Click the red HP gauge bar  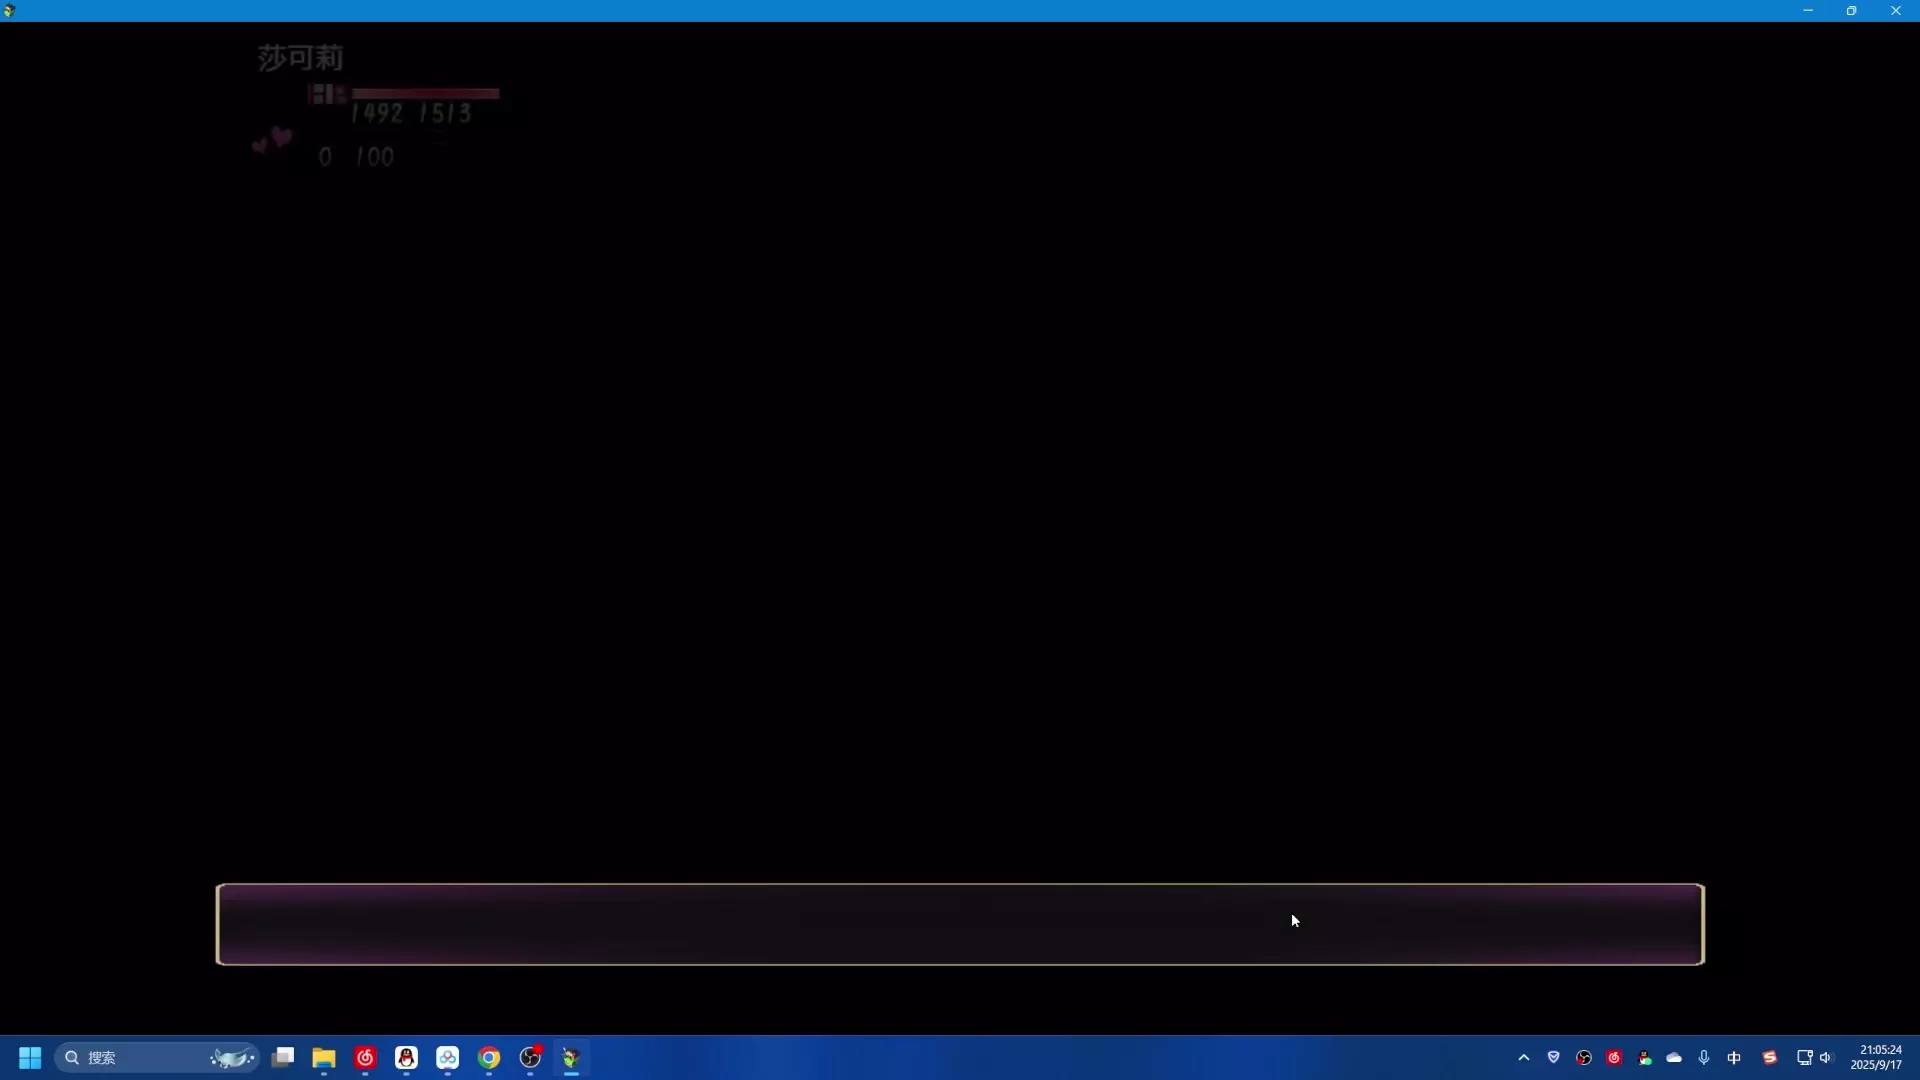point(425,93)
